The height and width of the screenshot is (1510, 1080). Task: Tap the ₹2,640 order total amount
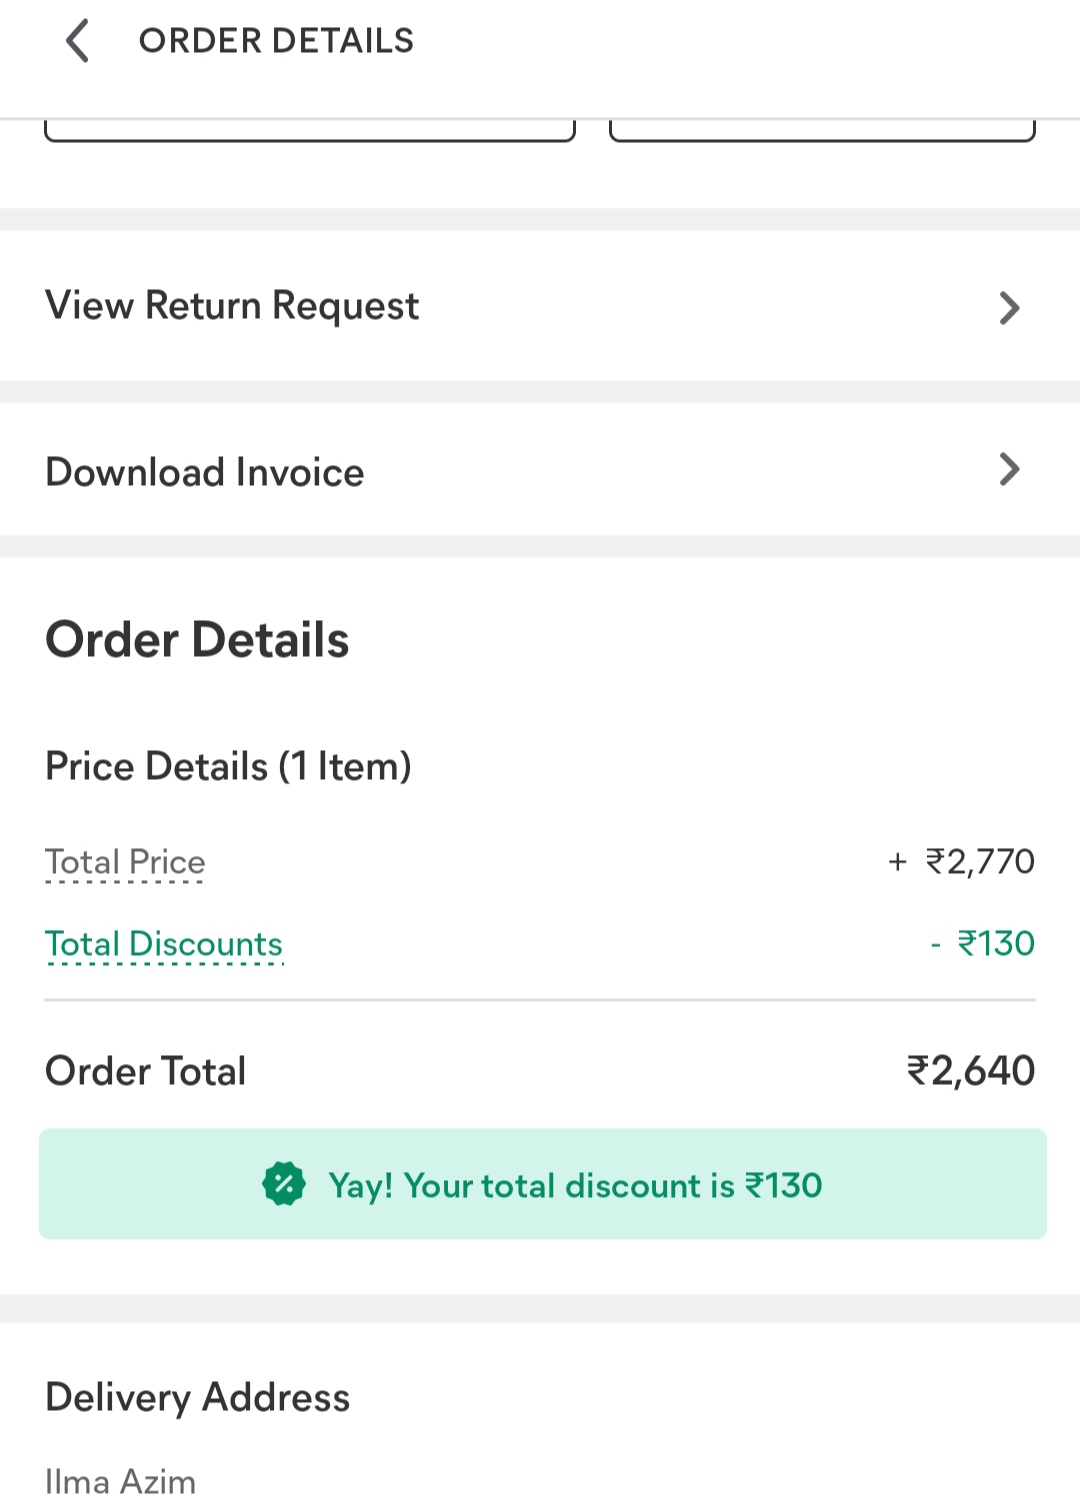point(970,1070)
